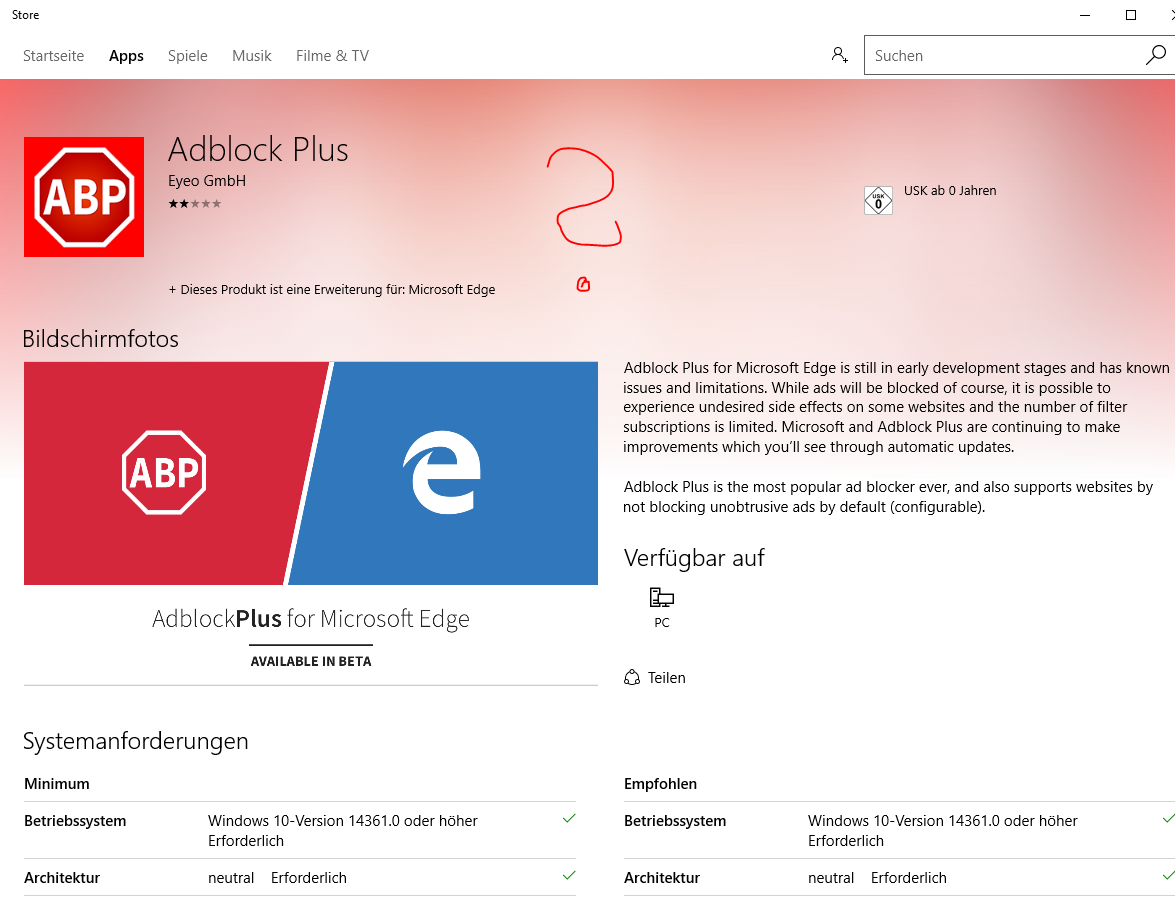Click Betriebssystem label under Minimum
Viewport: 1175px width, 924px height.
[x=75, y=821]
